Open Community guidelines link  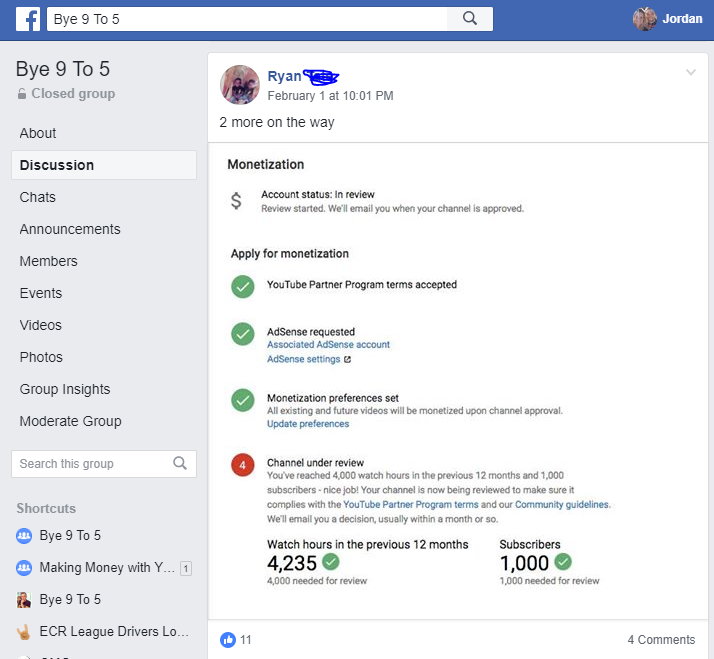coord(561,505)
